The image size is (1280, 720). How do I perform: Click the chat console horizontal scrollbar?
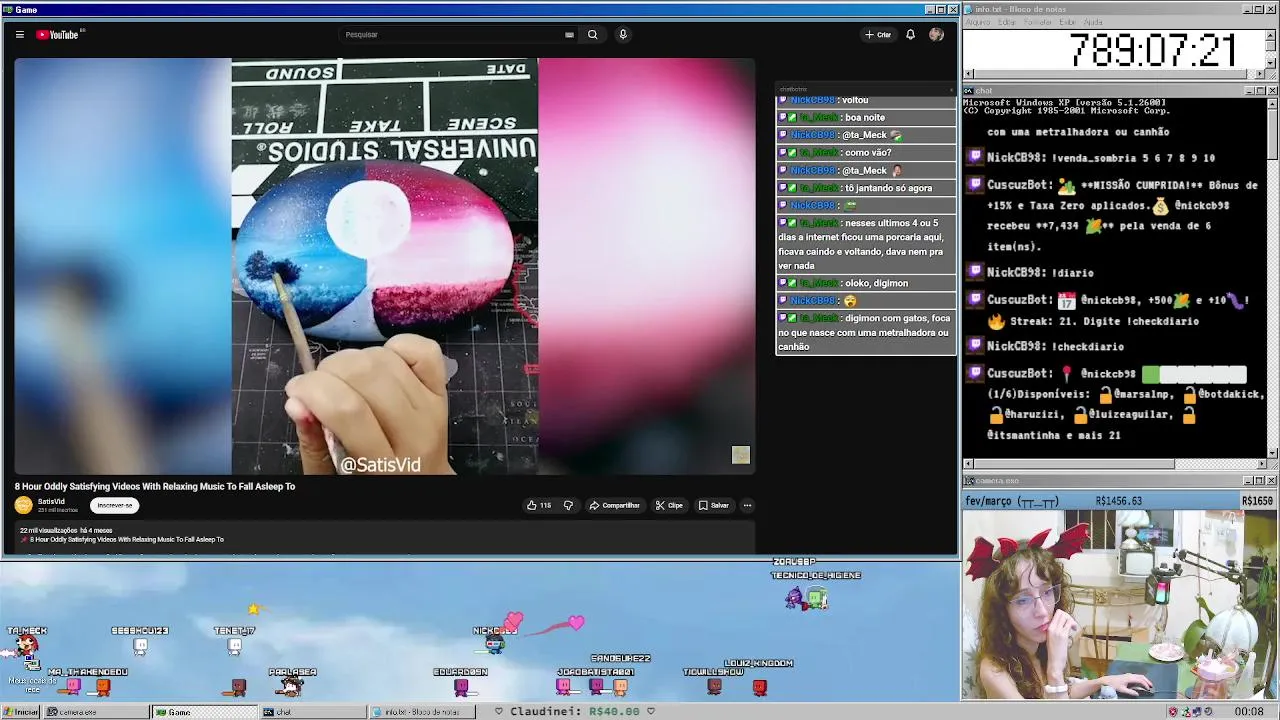(1115, 464)
